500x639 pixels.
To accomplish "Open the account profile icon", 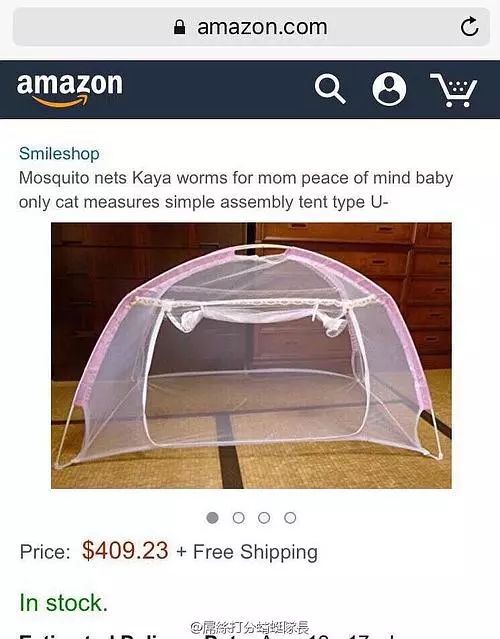I will point(389,89).
